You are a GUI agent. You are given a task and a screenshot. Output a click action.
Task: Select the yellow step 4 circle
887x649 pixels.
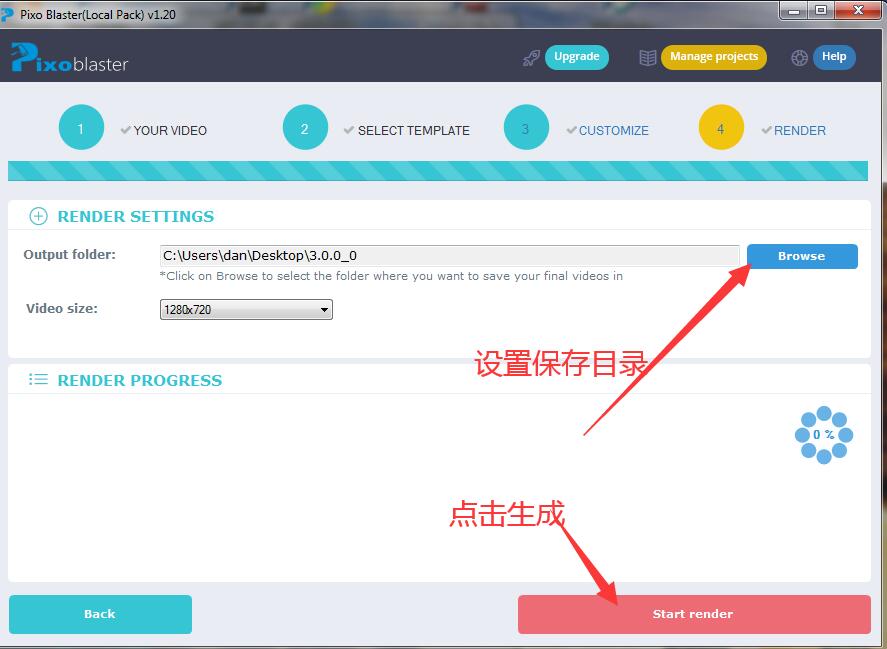pyautogui.click(x=721, y=127)
